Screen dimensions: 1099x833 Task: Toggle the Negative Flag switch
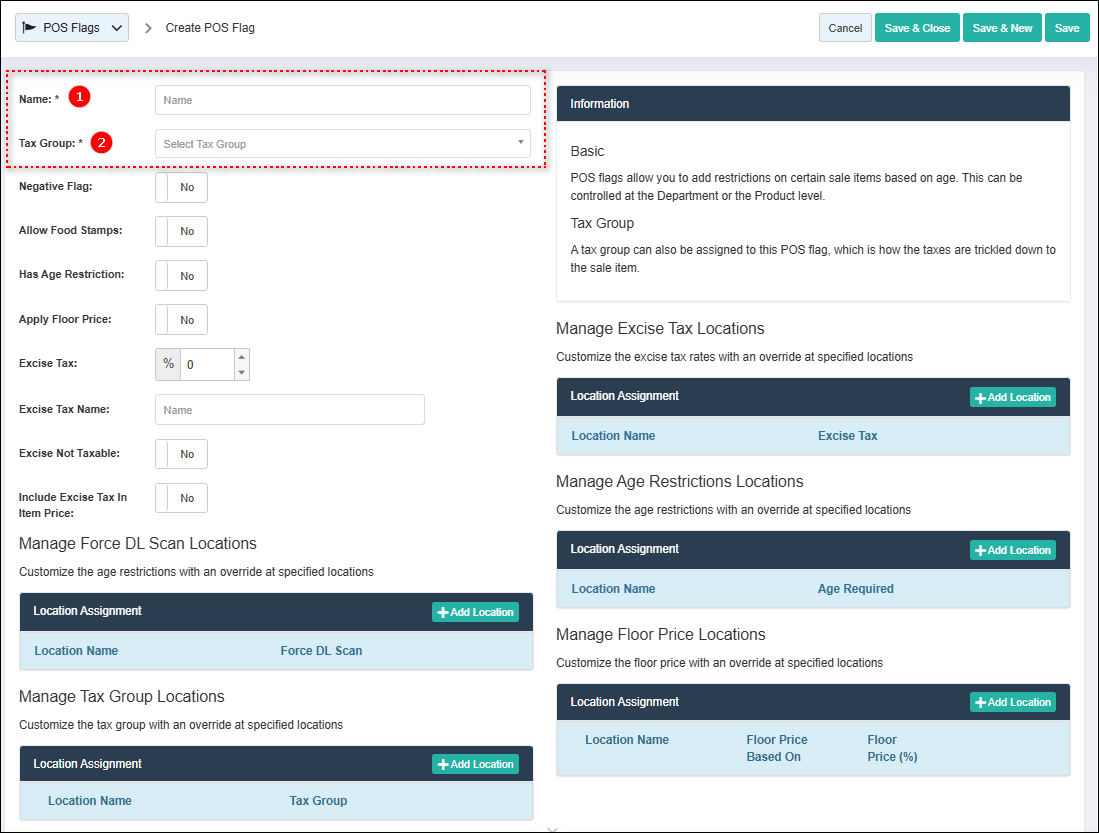(x=182, y=187)
